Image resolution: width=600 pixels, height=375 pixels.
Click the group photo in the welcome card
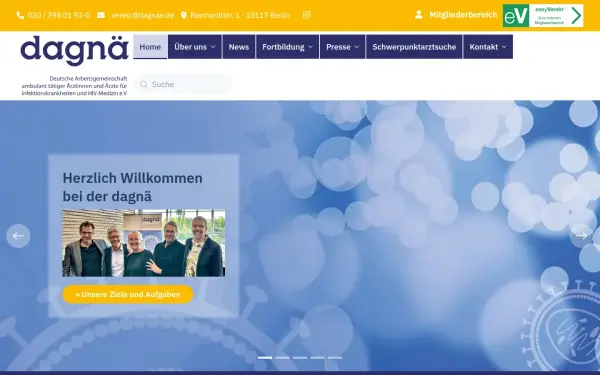[x=143, y=243]
